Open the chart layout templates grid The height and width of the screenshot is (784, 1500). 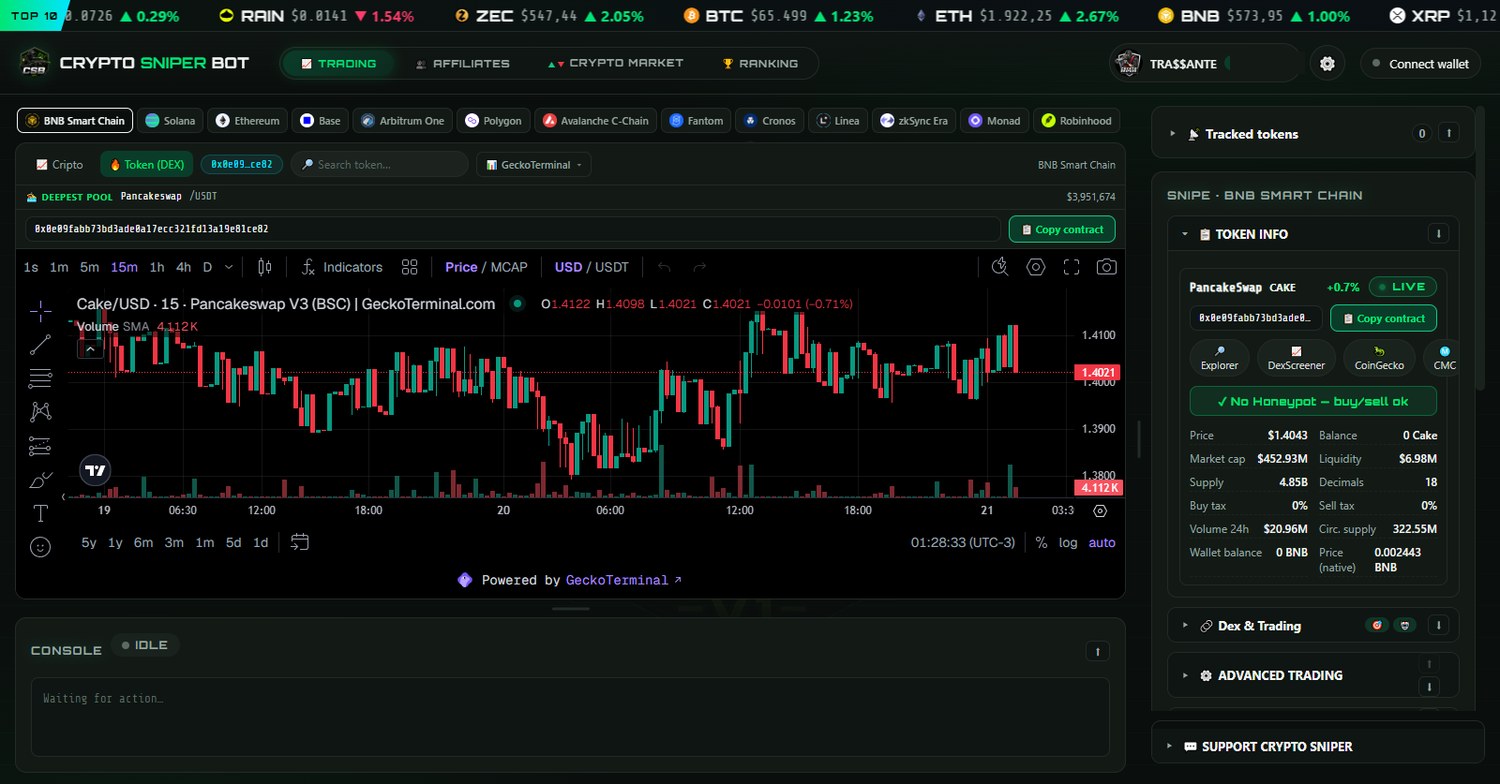point(409,267)
